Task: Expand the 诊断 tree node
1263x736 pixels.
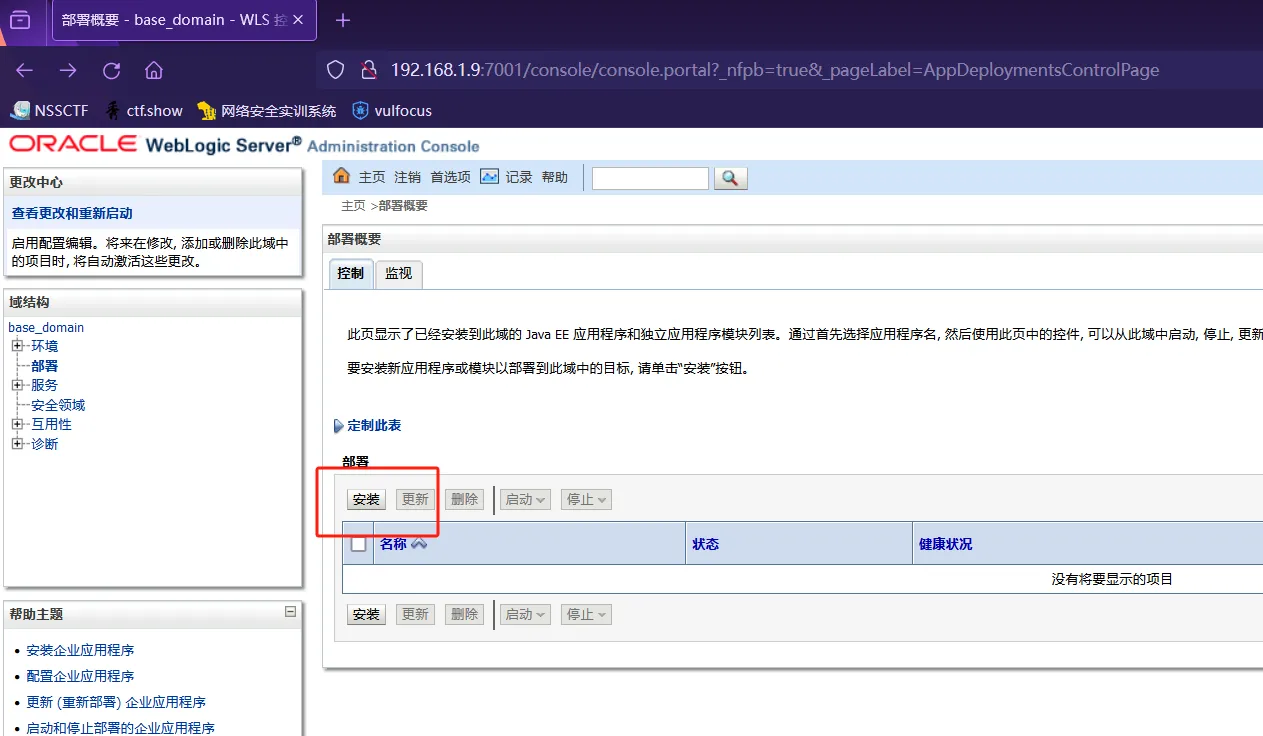Action: [17, 443]
